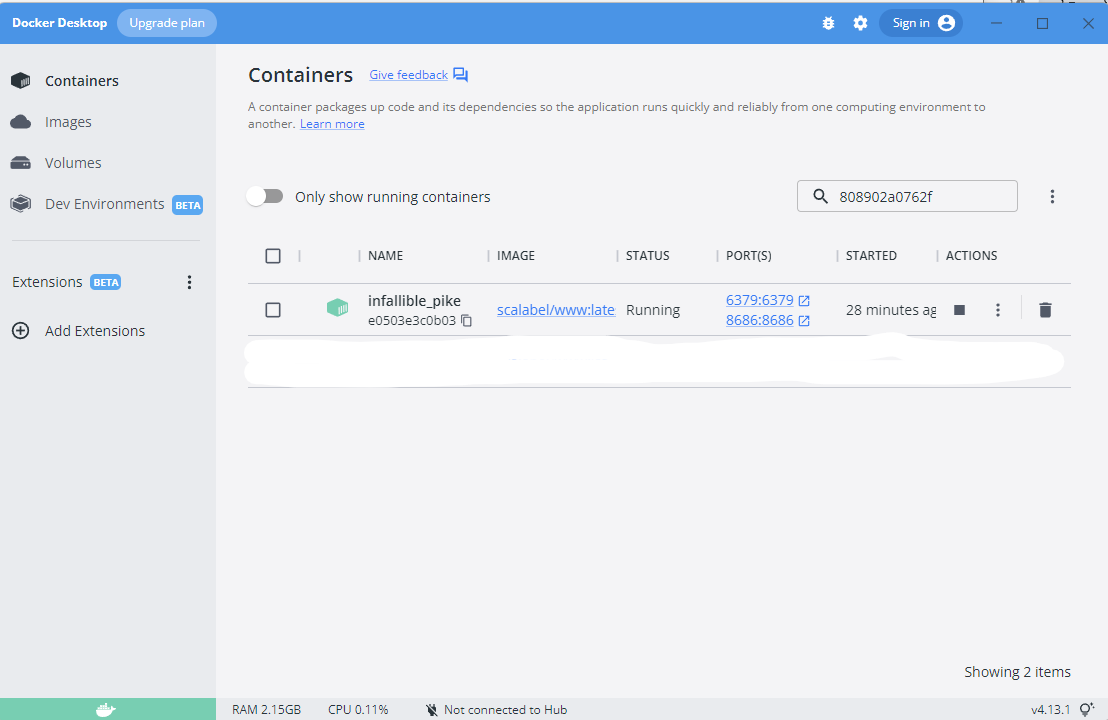Click the Docker whale status icon
This screenshot has height=720, width=1108.
click(106, 709)
